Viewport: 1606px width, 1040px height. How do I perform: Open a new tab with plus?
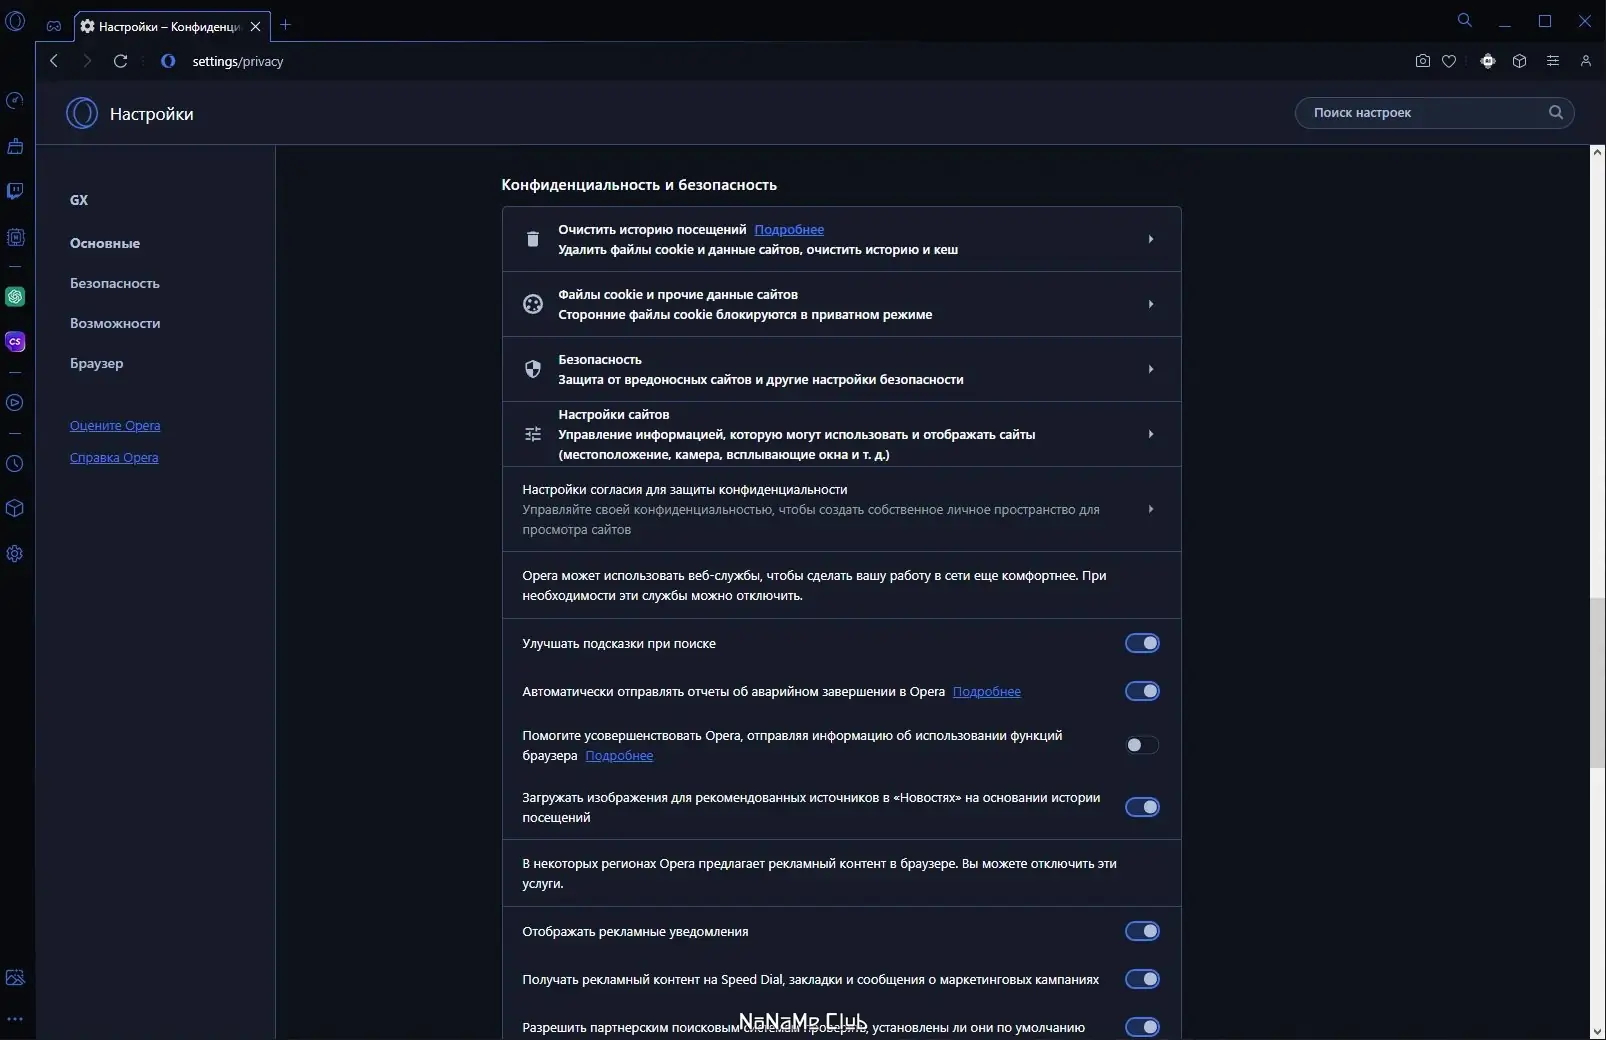[285, 25]
